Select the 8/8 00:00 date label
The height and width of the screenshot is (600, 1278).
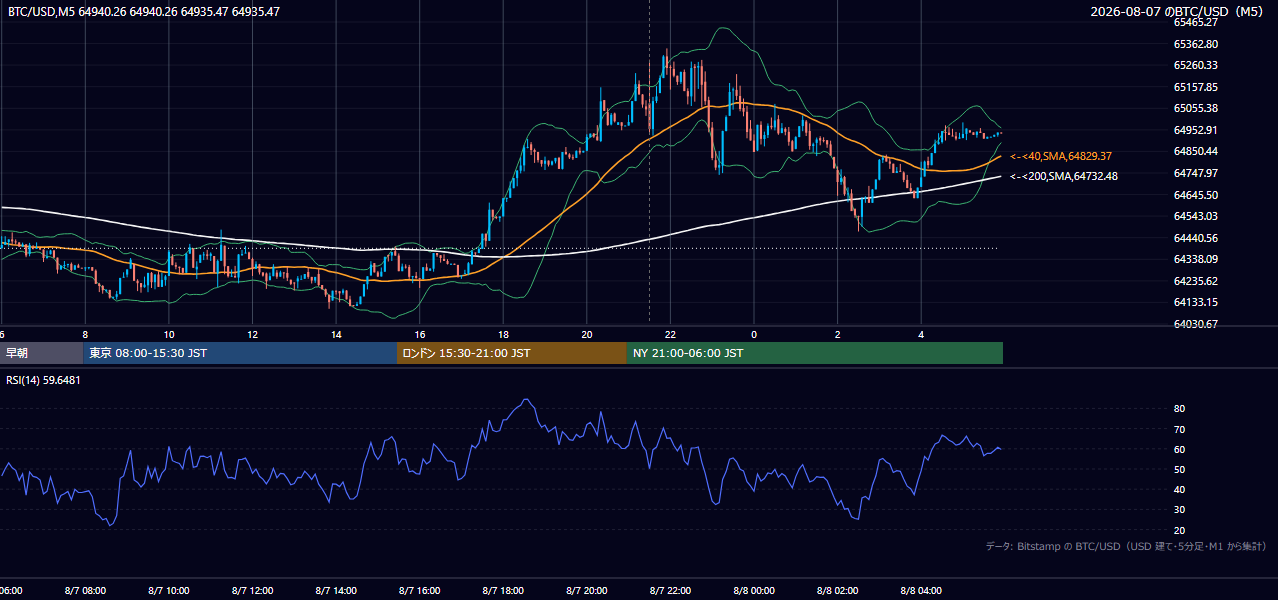click(x=754, y=591)
